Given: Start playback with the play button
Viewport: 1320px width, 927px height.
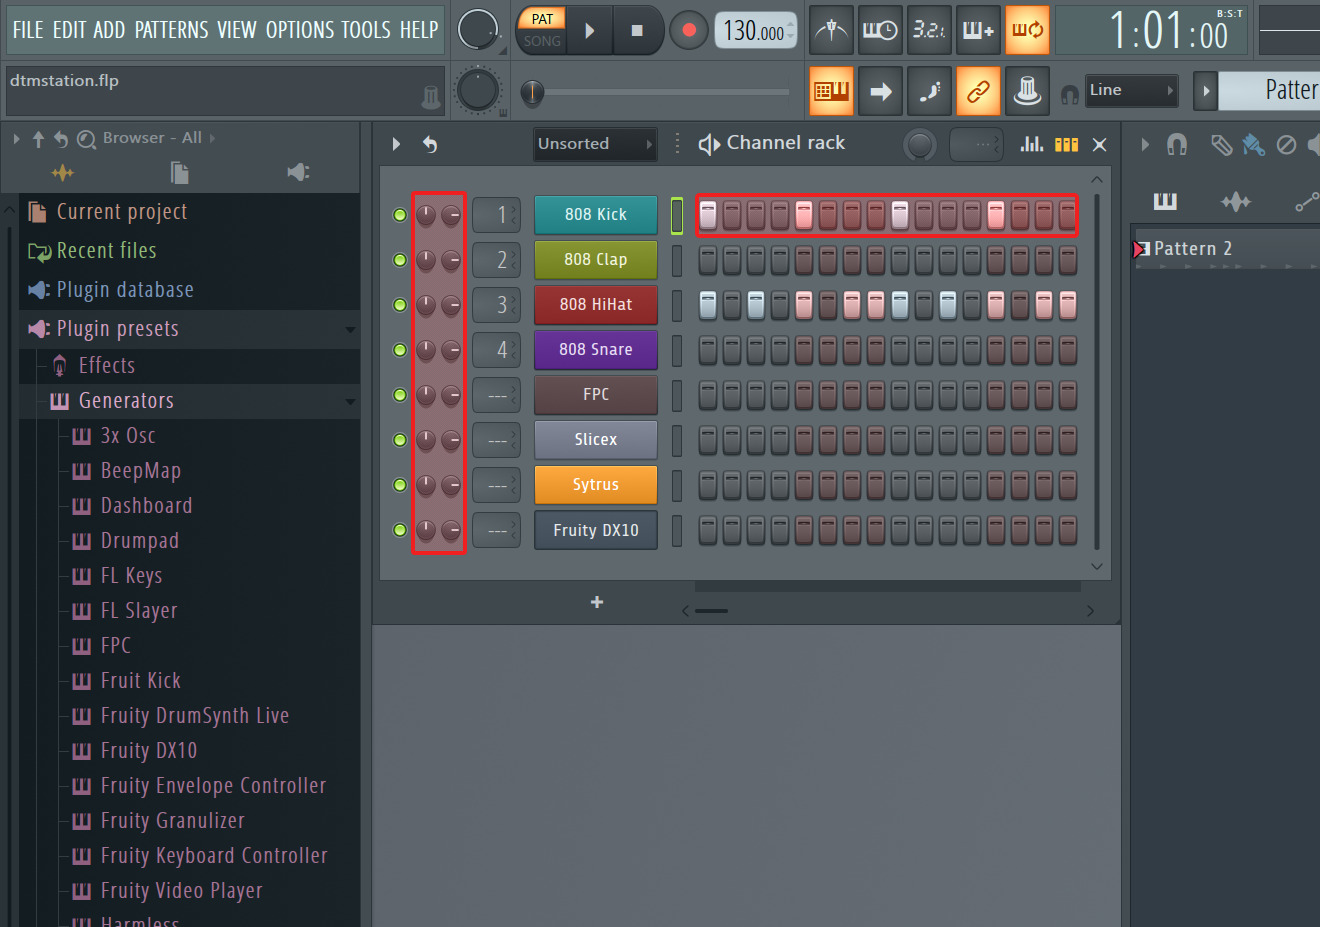Looking at the screenshot, I should (x=590, y=31).
